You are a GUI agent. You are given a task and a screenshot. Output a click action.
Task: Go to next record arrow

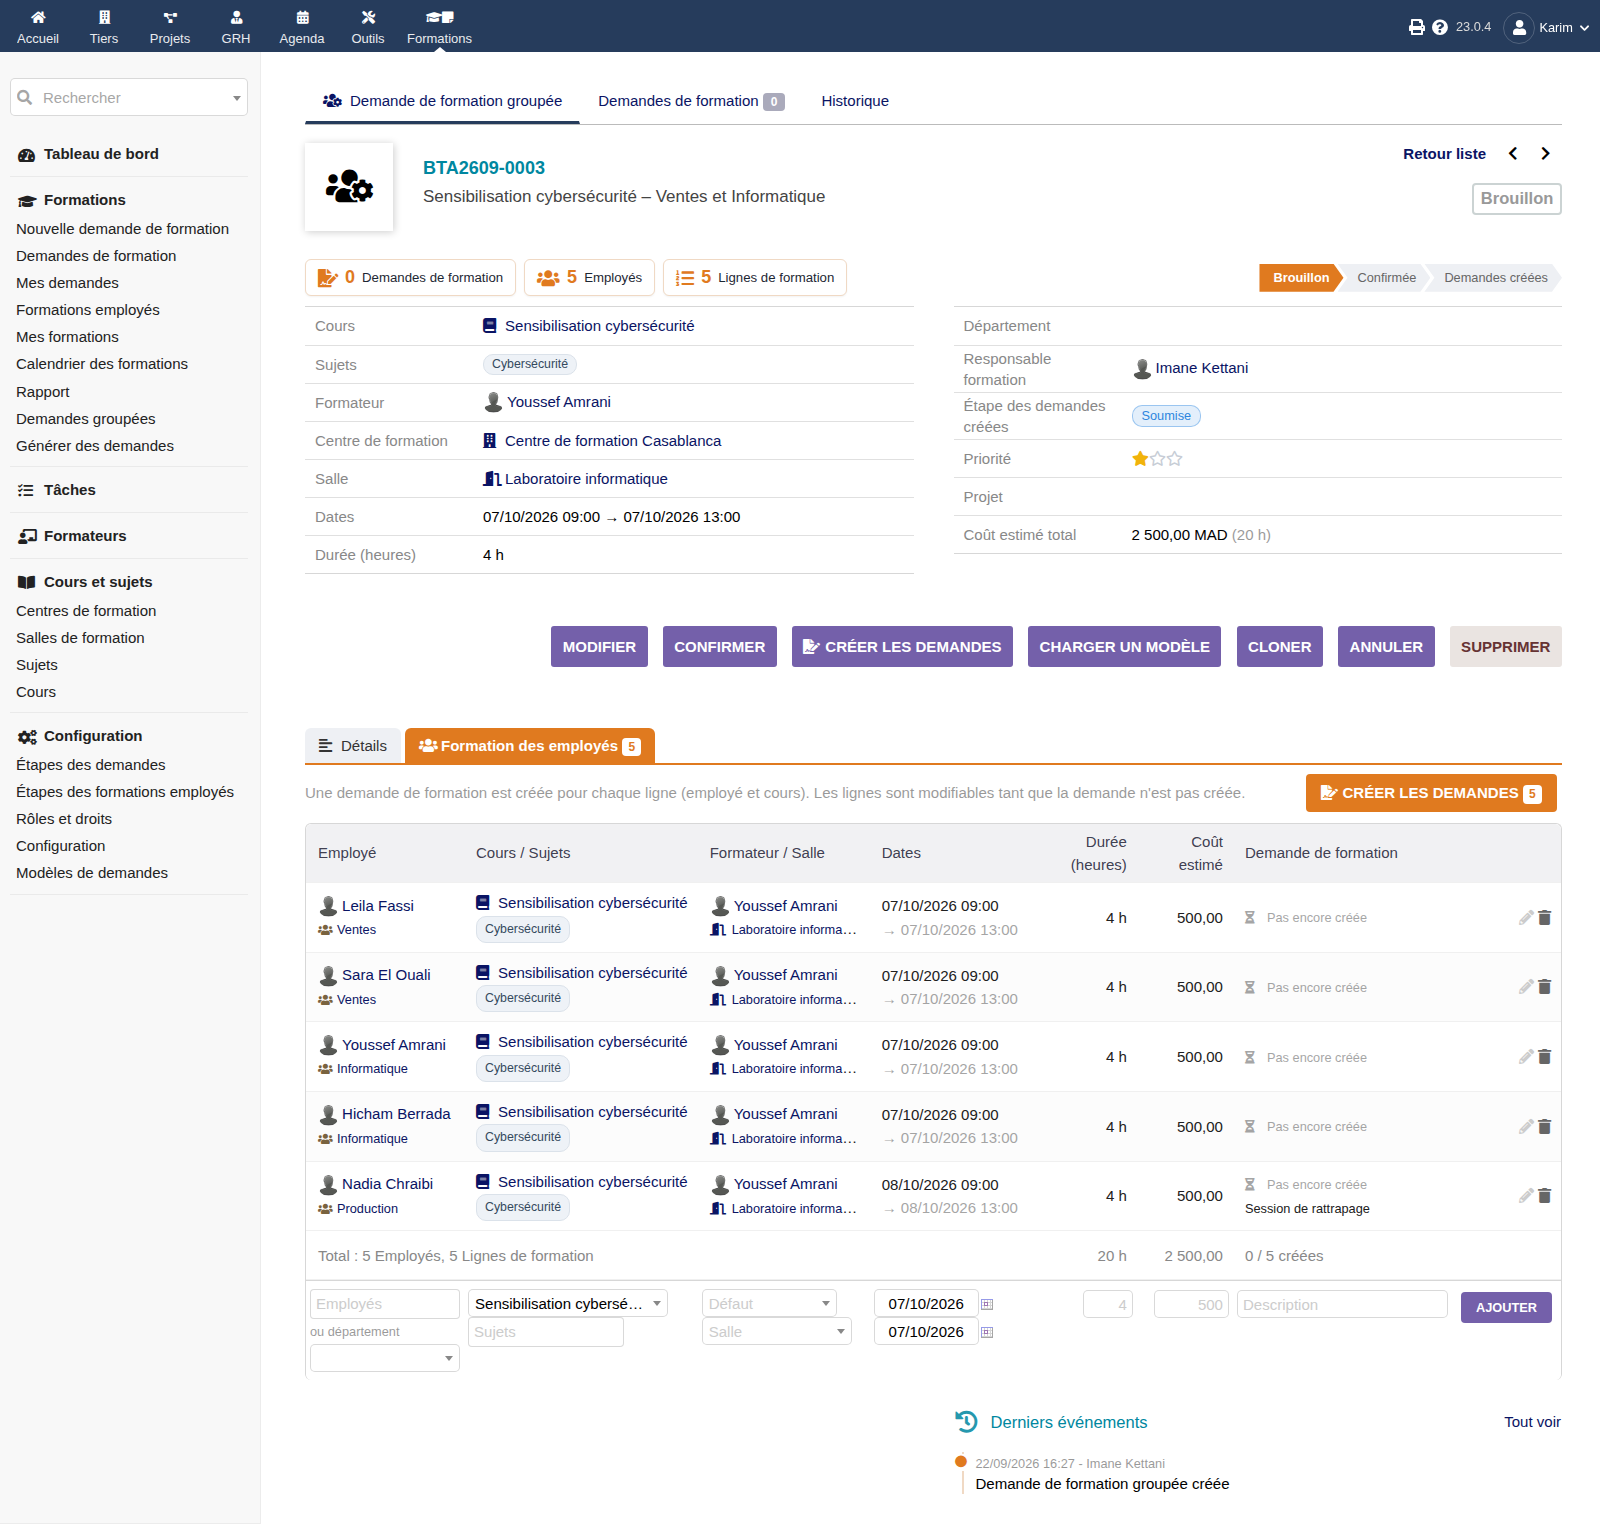tap(1545, 153)
